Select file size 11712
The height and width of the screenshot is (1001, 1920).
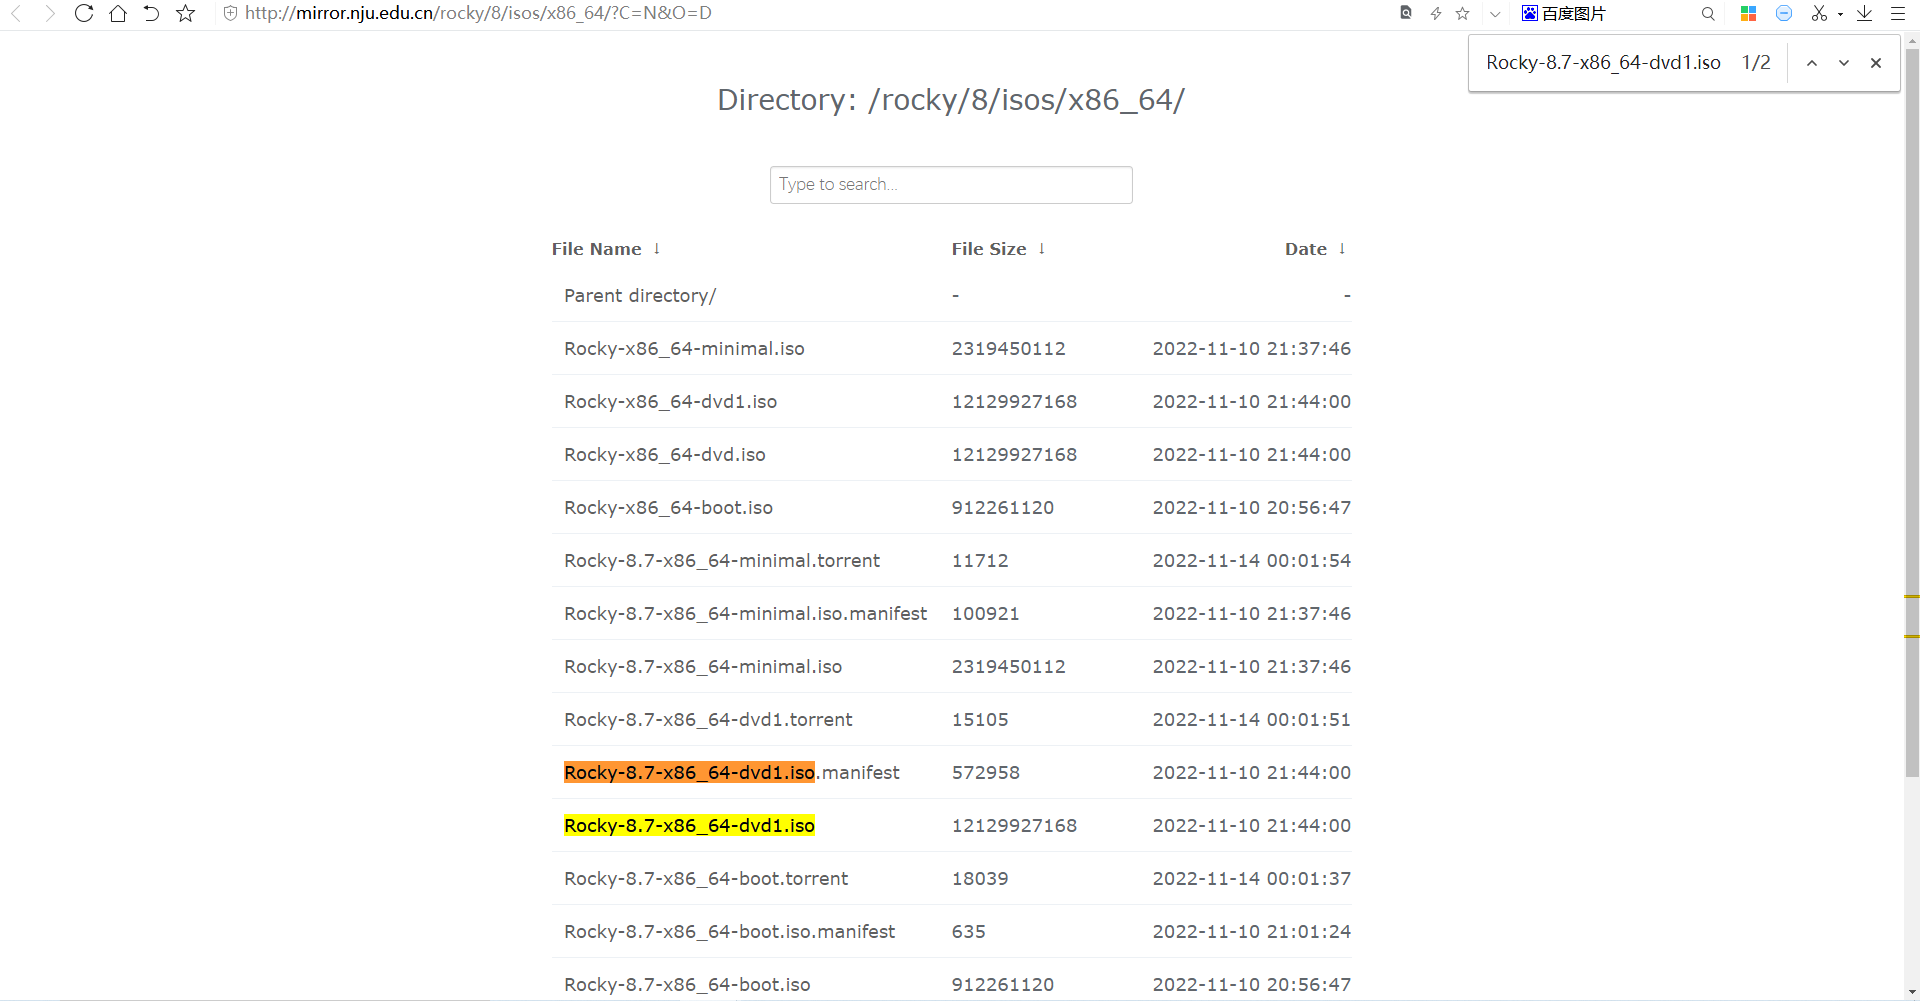click(980, 561)
